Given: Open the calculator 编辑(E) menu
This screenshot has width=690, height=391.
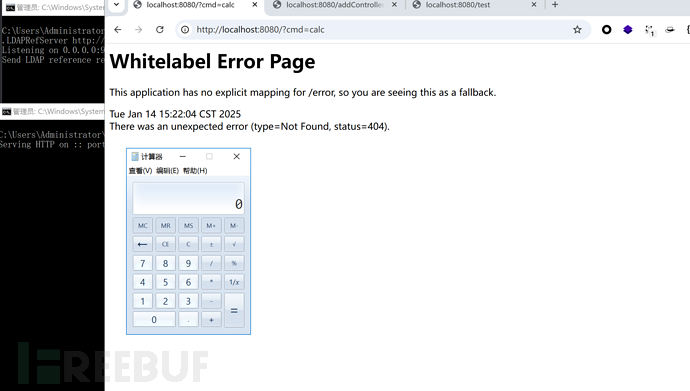Looking at the screenshot, I should [x=167, y=171].
